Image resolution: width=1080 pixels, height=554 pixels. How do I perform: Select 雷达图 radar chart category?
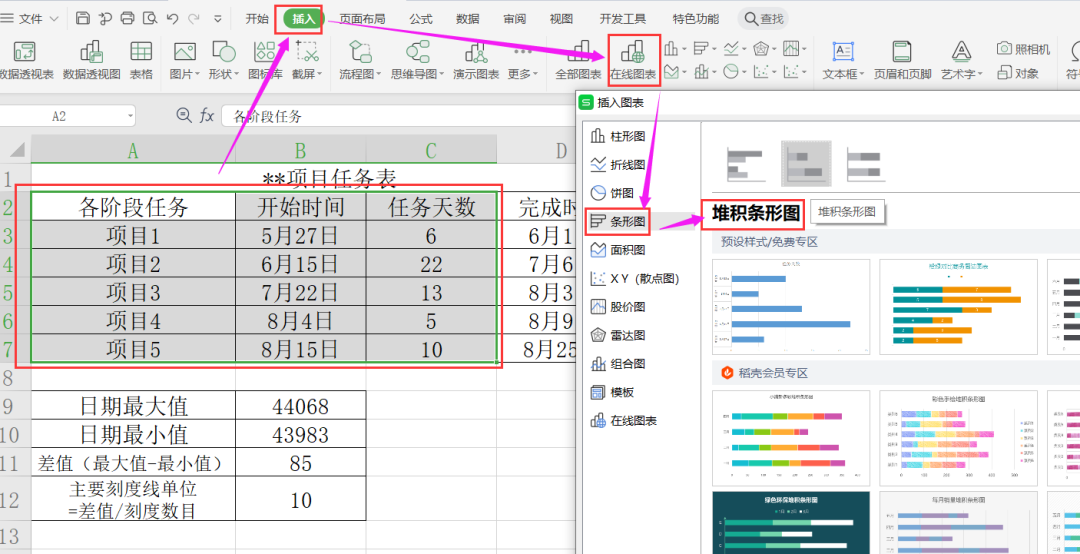(617, 335)
